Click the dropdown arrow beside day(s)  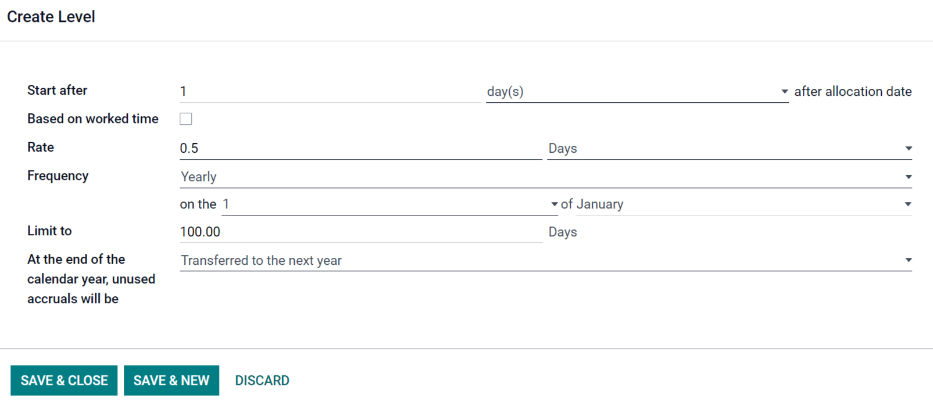[x=785, y=92]
